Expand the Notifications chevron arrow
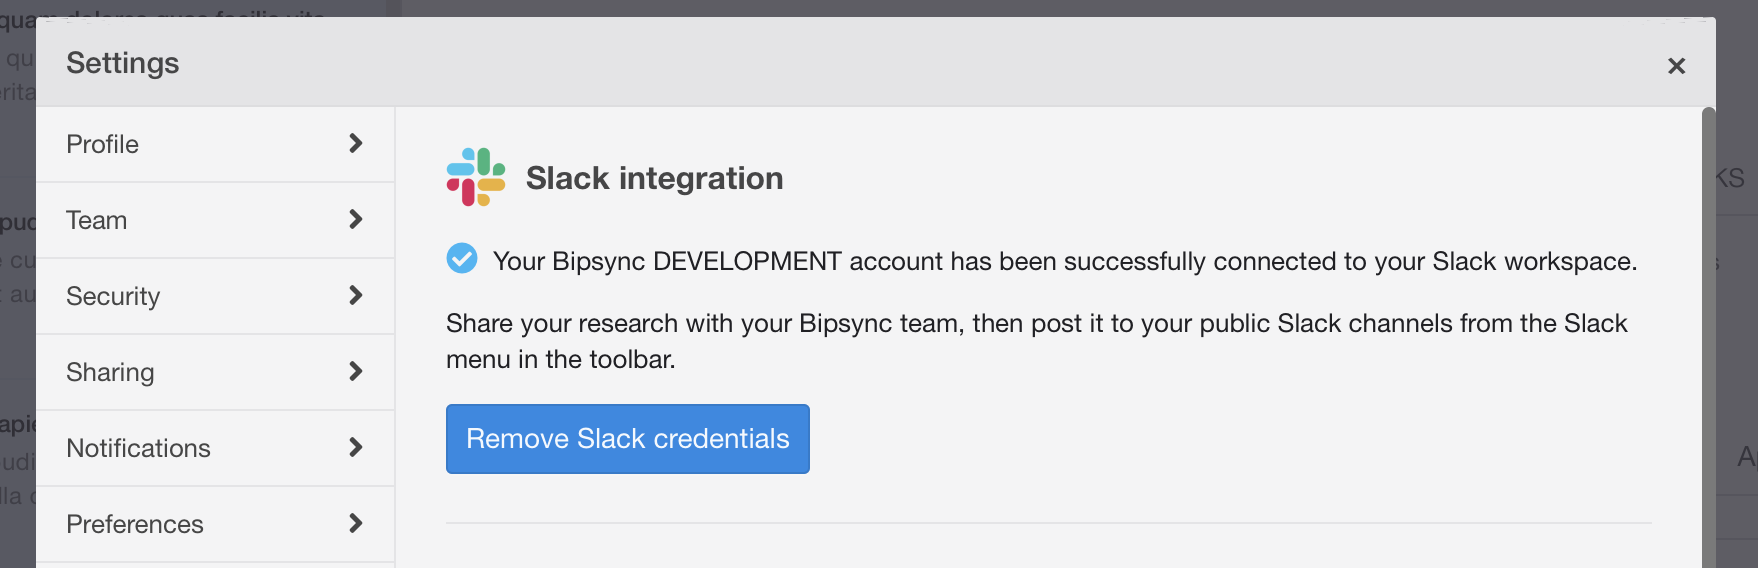The width and height of the screenshot is (1758, 568). tap(355, 447)
